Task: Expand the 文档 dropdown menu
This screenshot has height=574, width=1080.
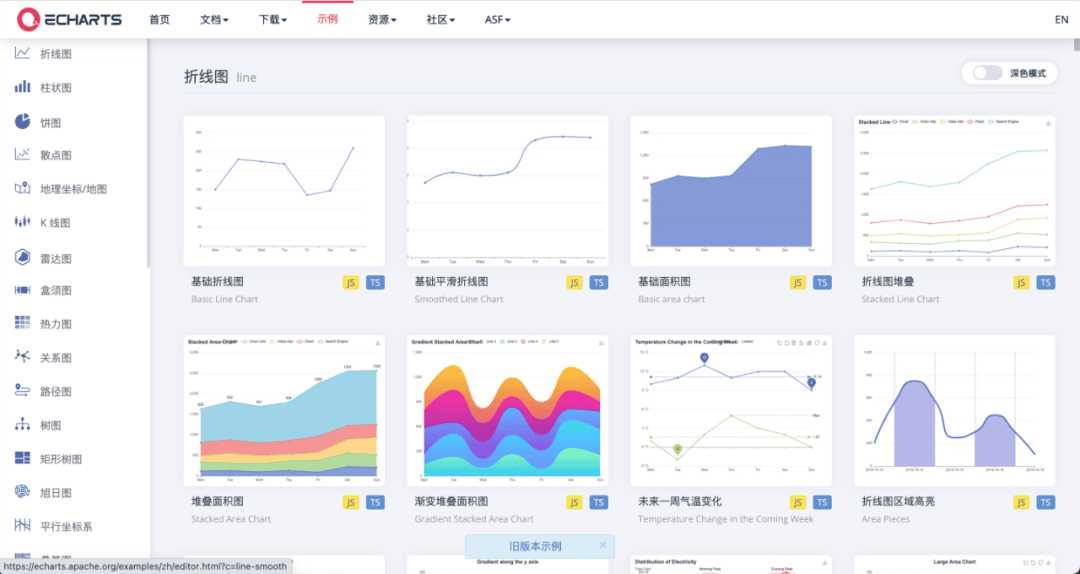Action: 214,20
